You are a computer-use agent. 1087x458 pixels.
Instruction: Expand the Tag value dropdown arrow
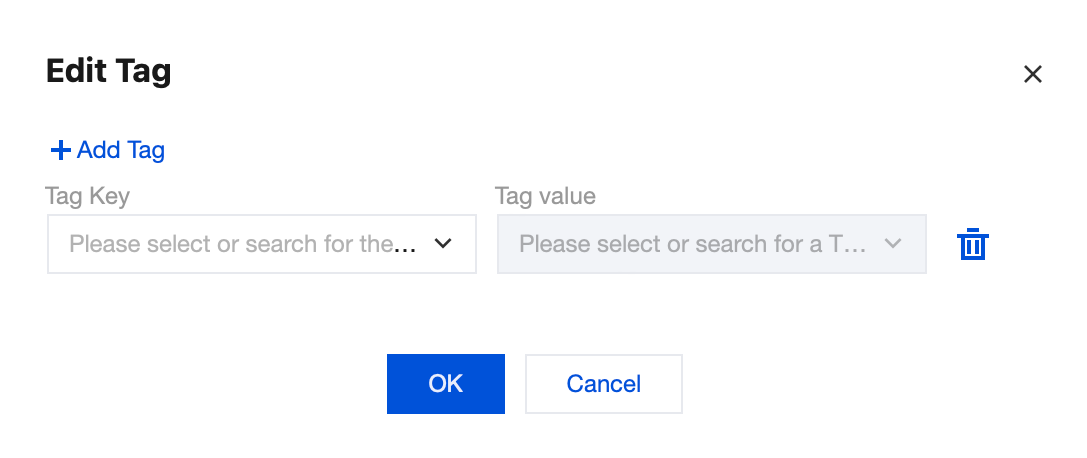pos(893,243)
